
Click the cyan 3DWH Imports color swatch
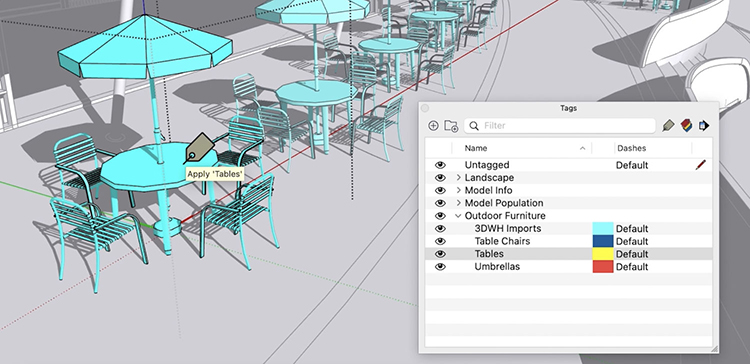(x=603, y=229)
